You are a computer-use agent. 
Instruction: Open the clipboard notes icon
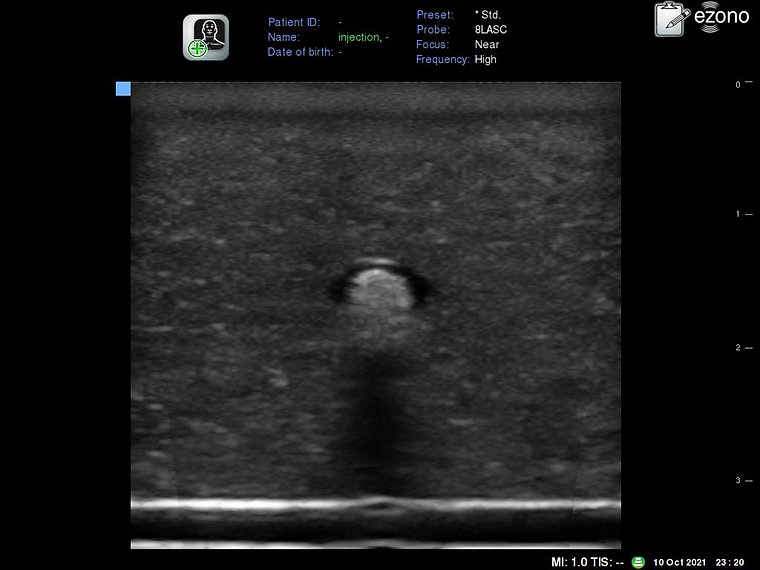[672, 20]
